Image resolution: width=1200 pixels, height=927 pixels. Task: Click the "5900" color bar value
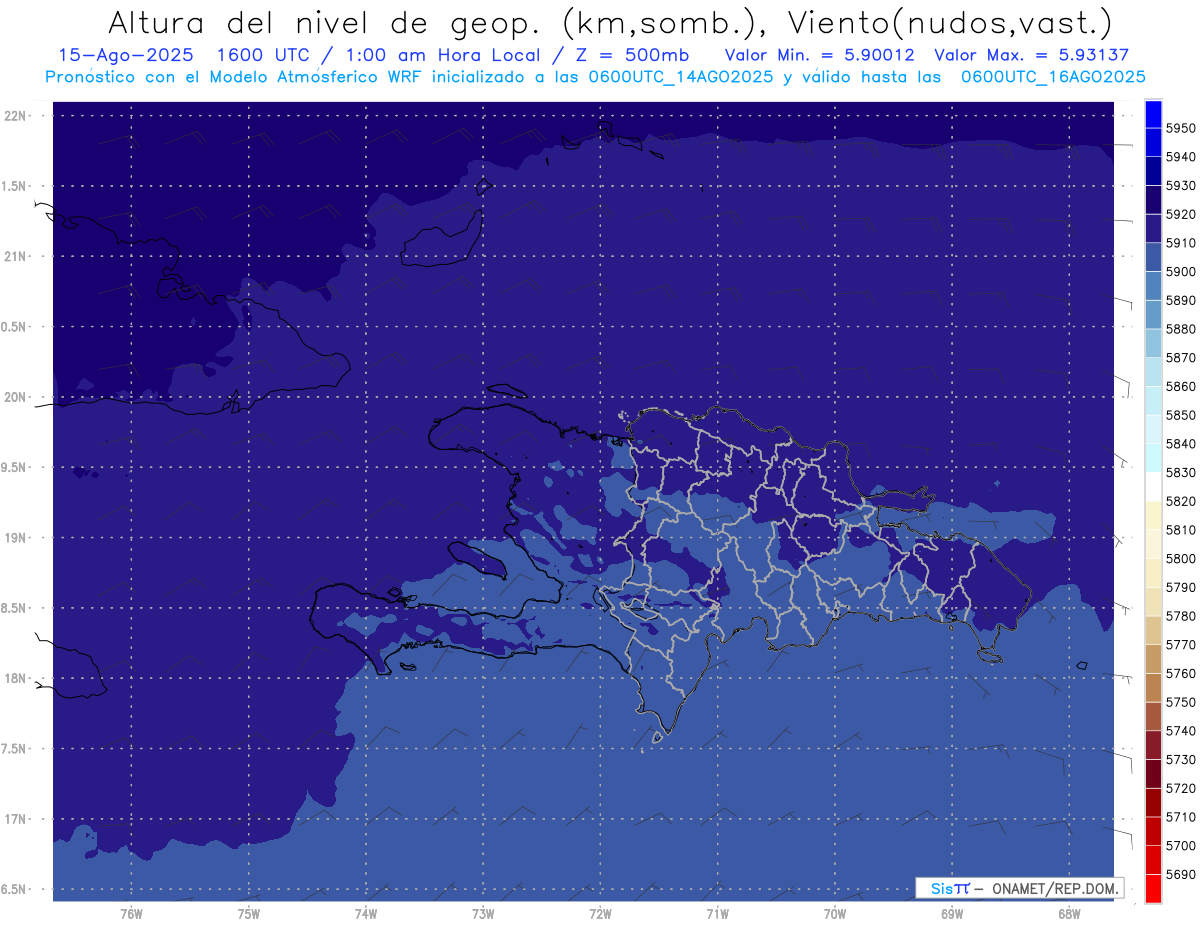(1180, 271)
